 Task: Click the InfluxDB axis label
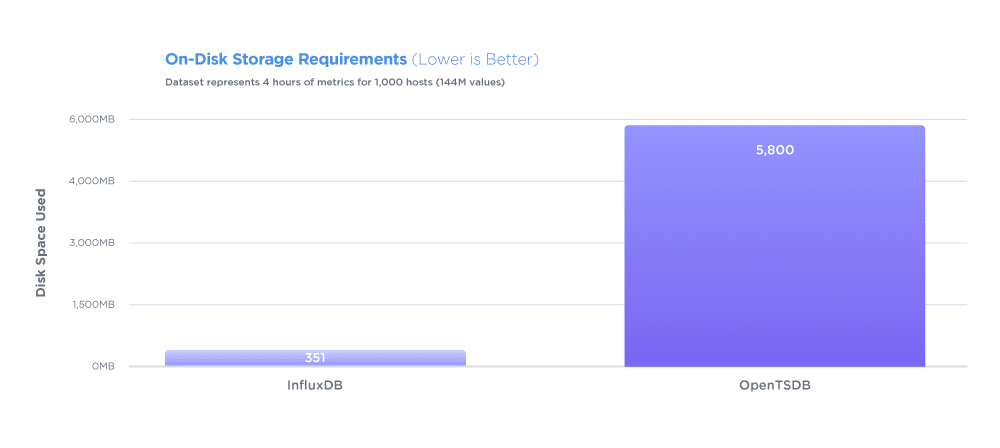(315, 386)
